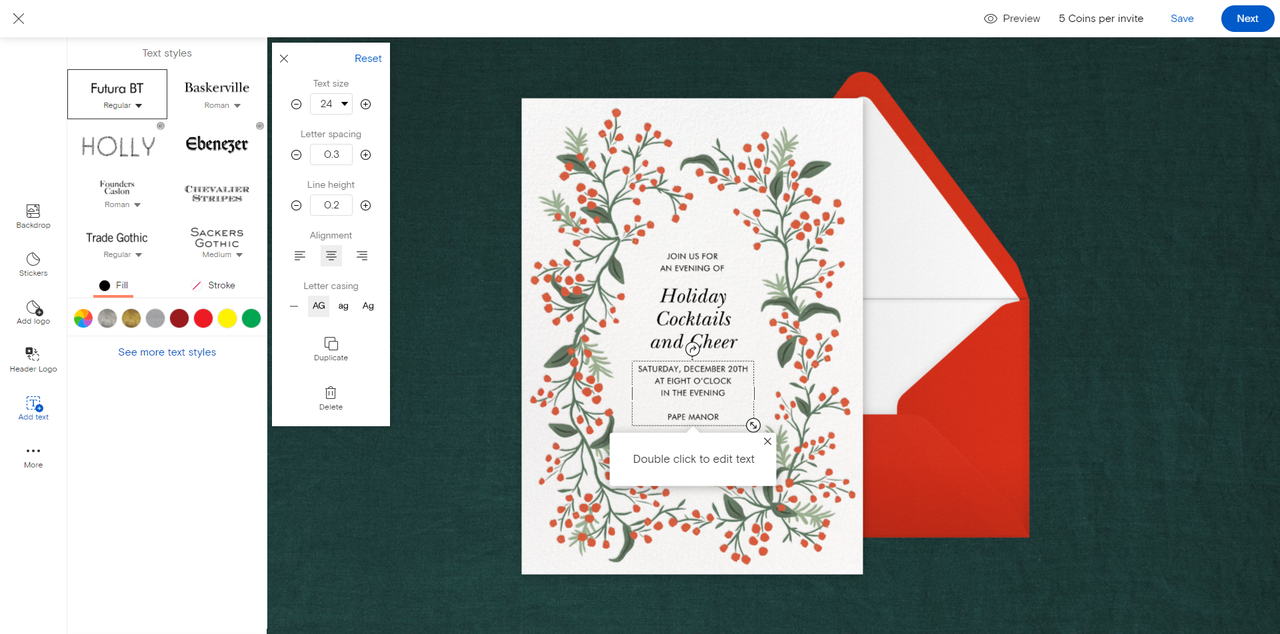Choose the Founders Caslon font
This screenshot has width=1280, height=634.
[117, 187]
